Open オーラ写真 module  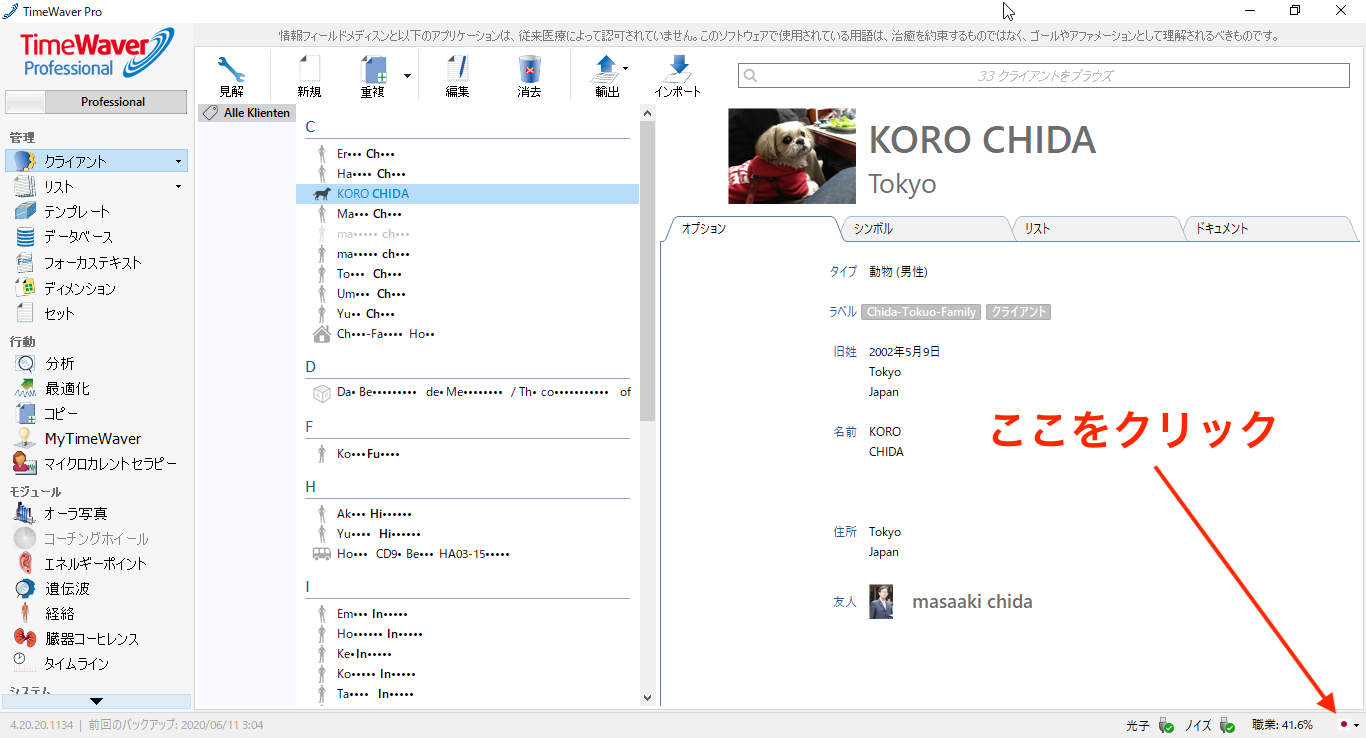[x=75, y=514]
